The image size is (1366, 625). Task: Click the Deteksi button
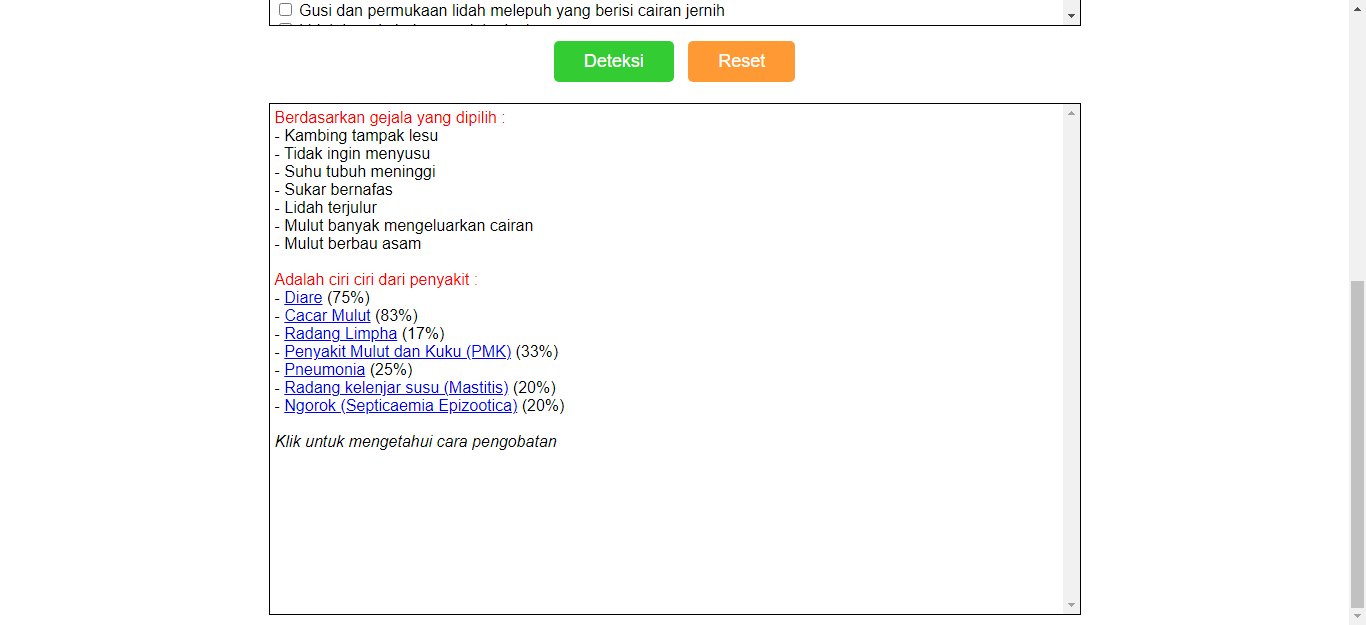(613, 60)
